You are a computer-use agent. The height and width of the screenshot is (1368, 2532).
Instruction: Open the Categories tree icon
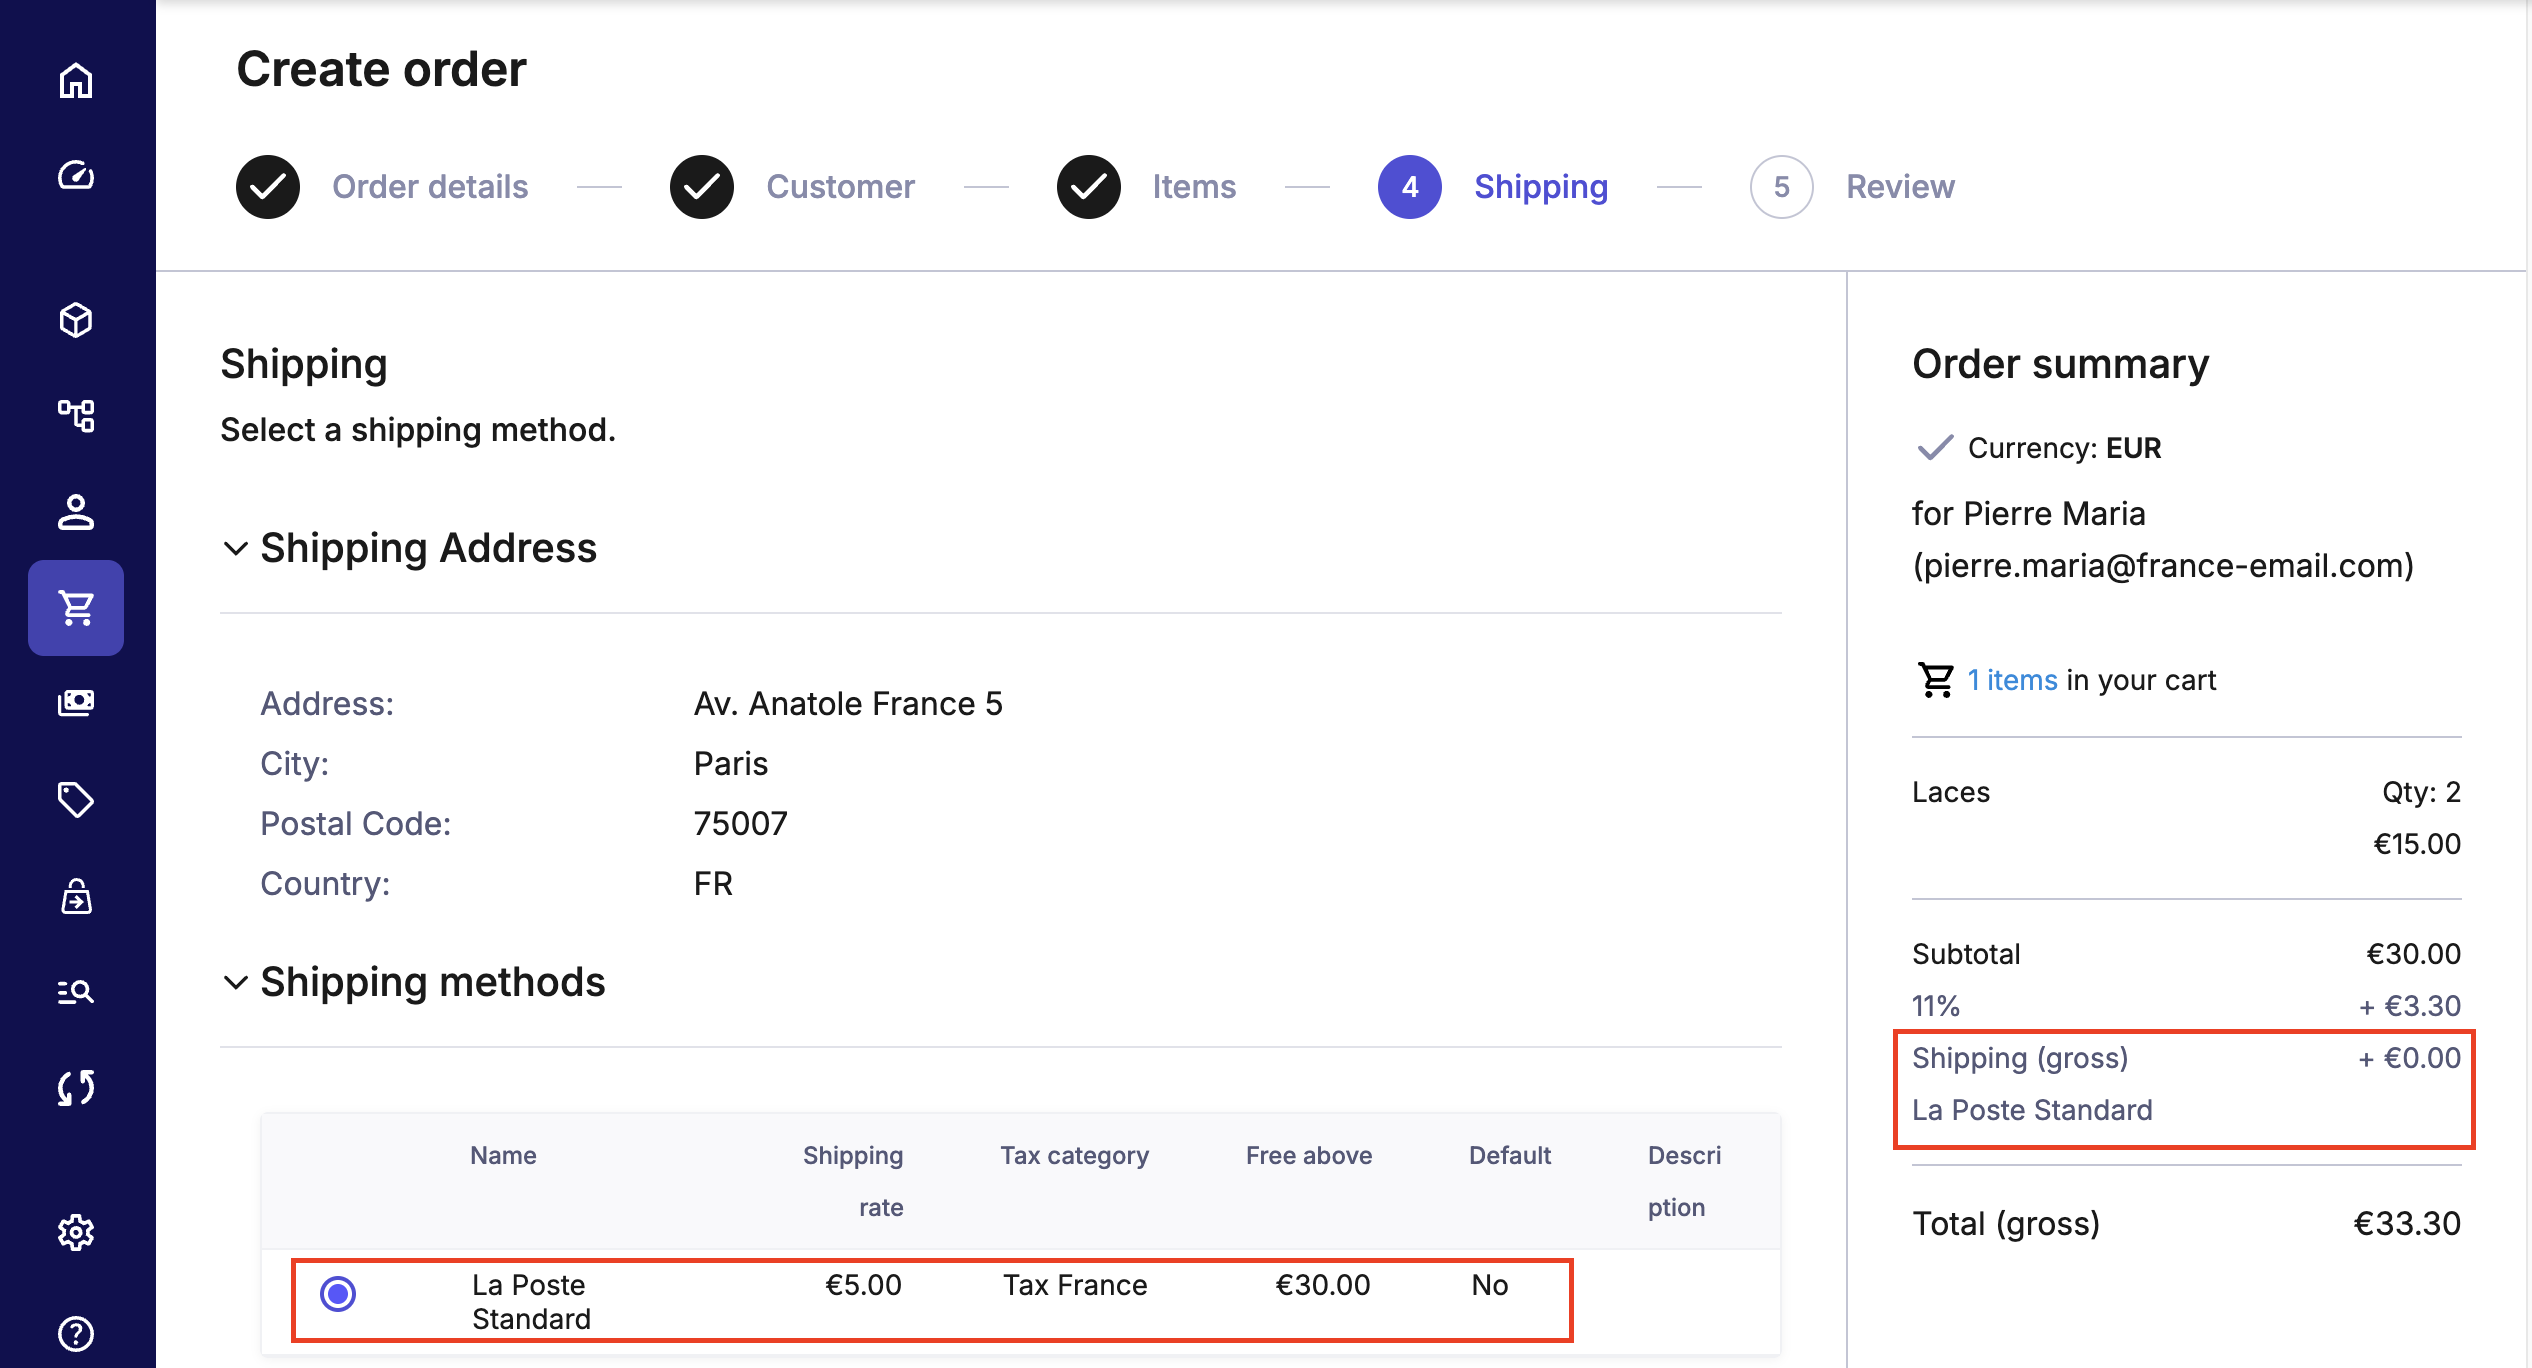coord(76,416)
